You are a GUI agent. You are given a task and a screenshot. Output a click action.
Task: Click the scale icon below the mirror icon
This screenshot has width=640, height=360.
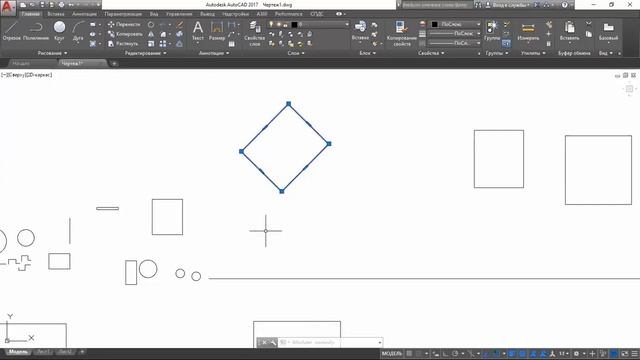[x=151, y=43]
